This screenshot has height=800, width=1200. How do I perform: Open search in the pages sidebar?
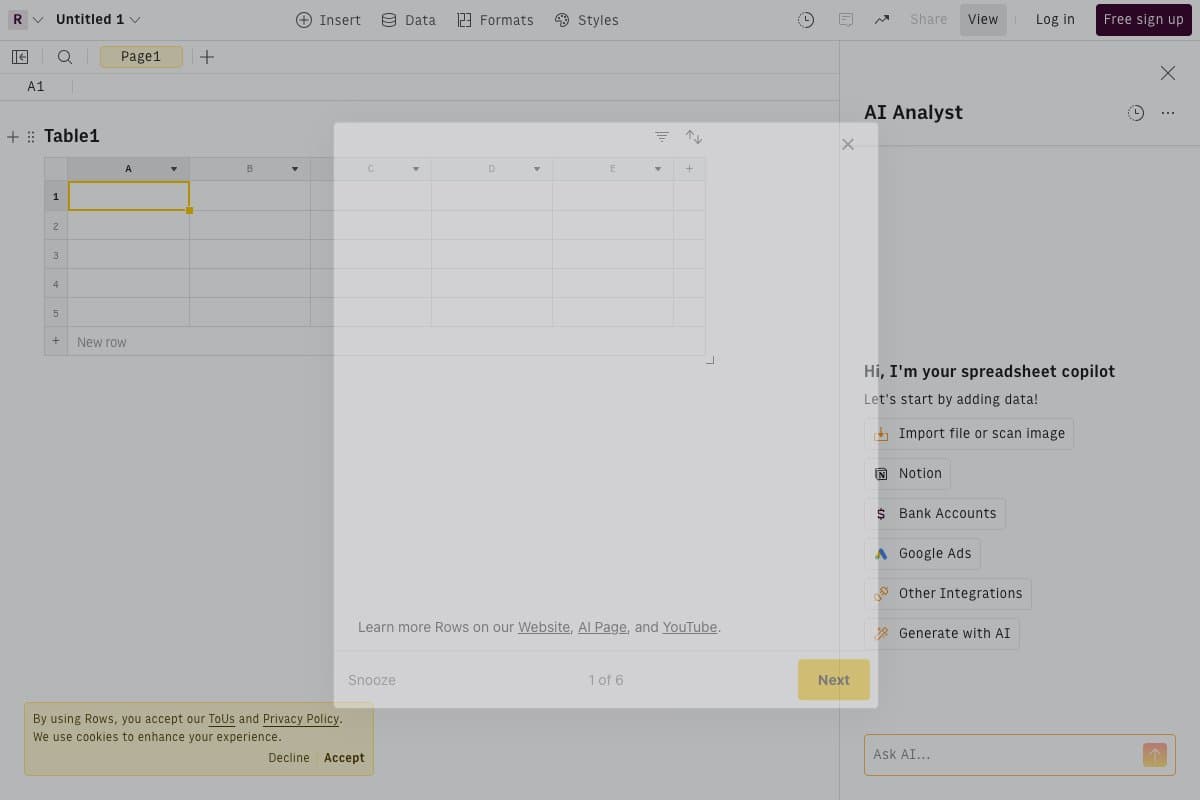click(64, 57)
